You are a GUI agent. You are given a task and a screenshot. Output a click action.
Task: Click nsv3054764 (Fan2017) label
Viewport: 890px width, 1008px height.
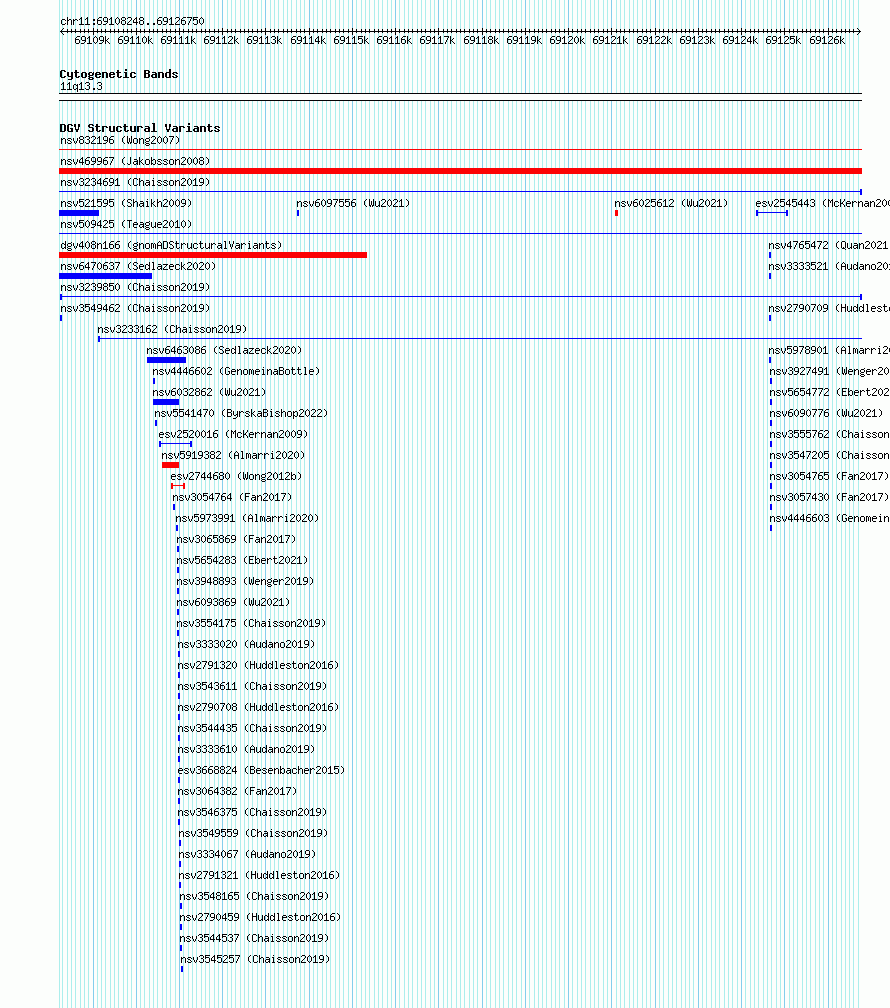[232, 498]
